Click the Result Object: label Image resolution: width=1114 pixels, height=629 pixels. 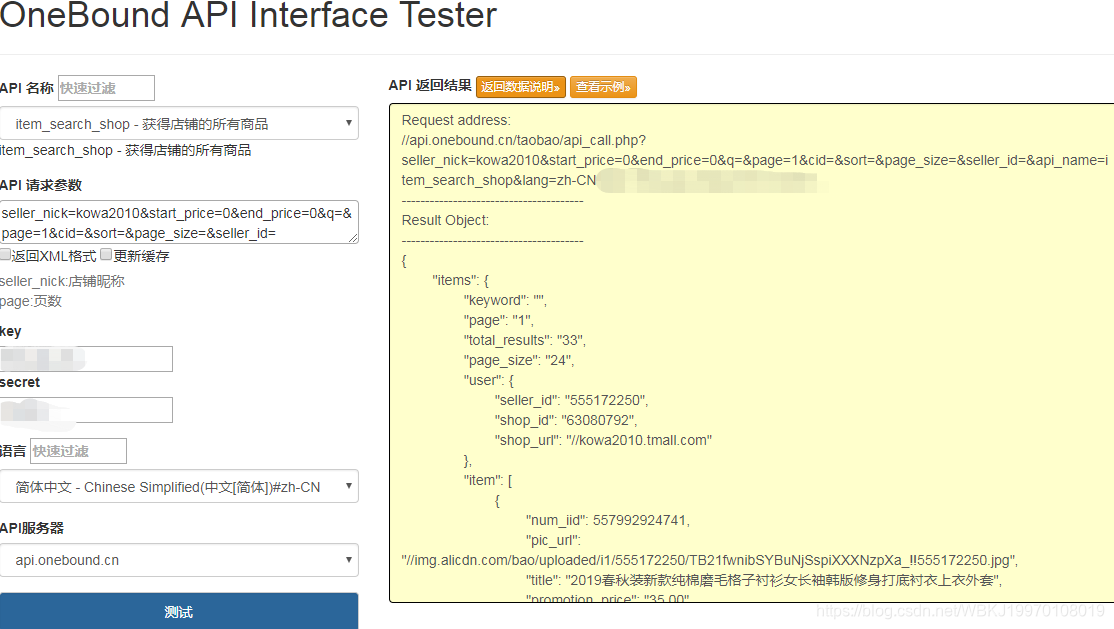click(x=445, y=220)
